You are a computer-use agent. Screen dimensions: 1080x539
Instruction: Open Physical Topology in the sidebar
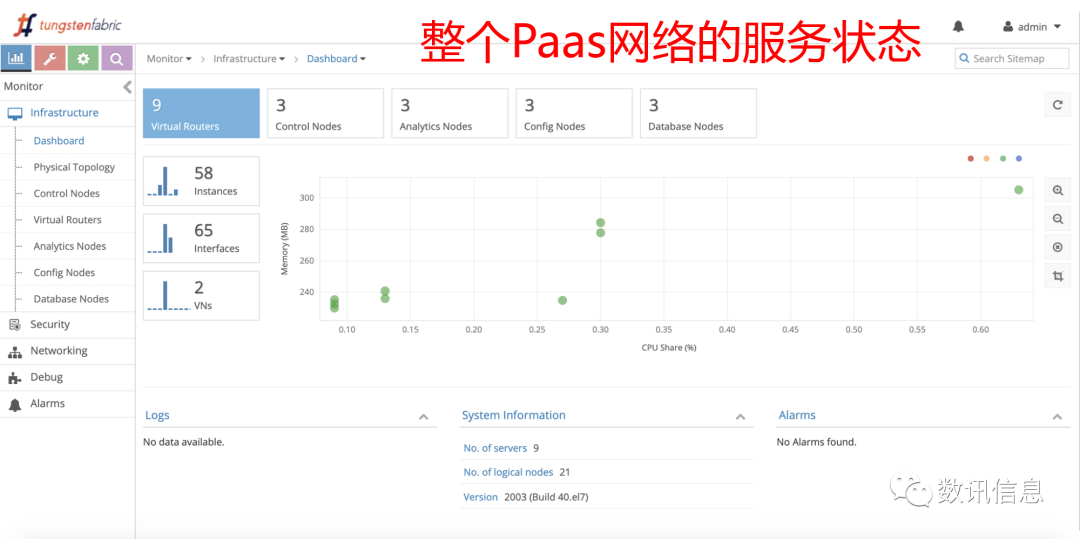[x=74, y=167]
